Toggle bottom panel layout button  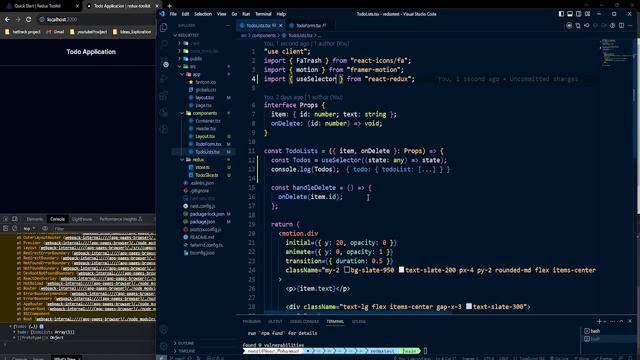570,14
